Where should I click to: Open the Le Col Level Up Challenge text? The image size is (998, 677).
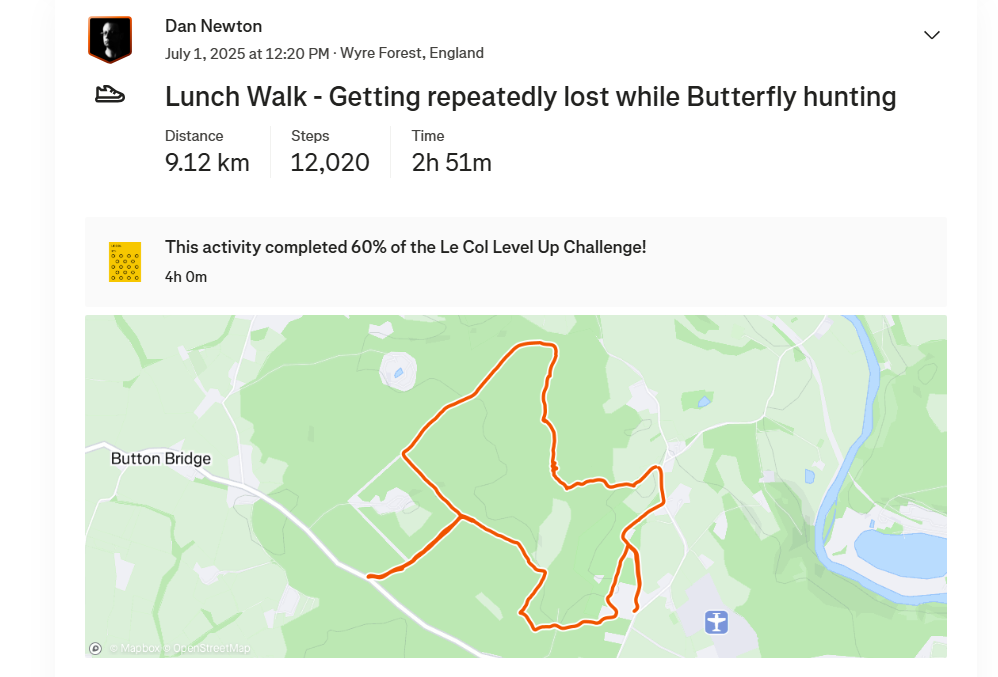pyautogui.click(x=405, y=247)
